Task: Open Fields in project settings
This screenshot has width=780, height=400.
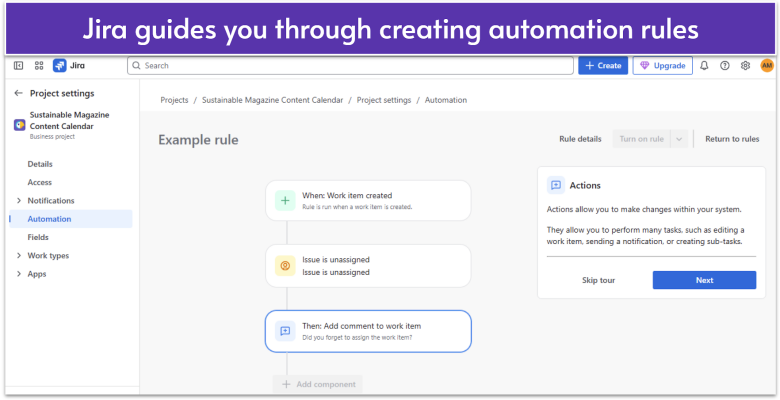Action: pos(38,237)
